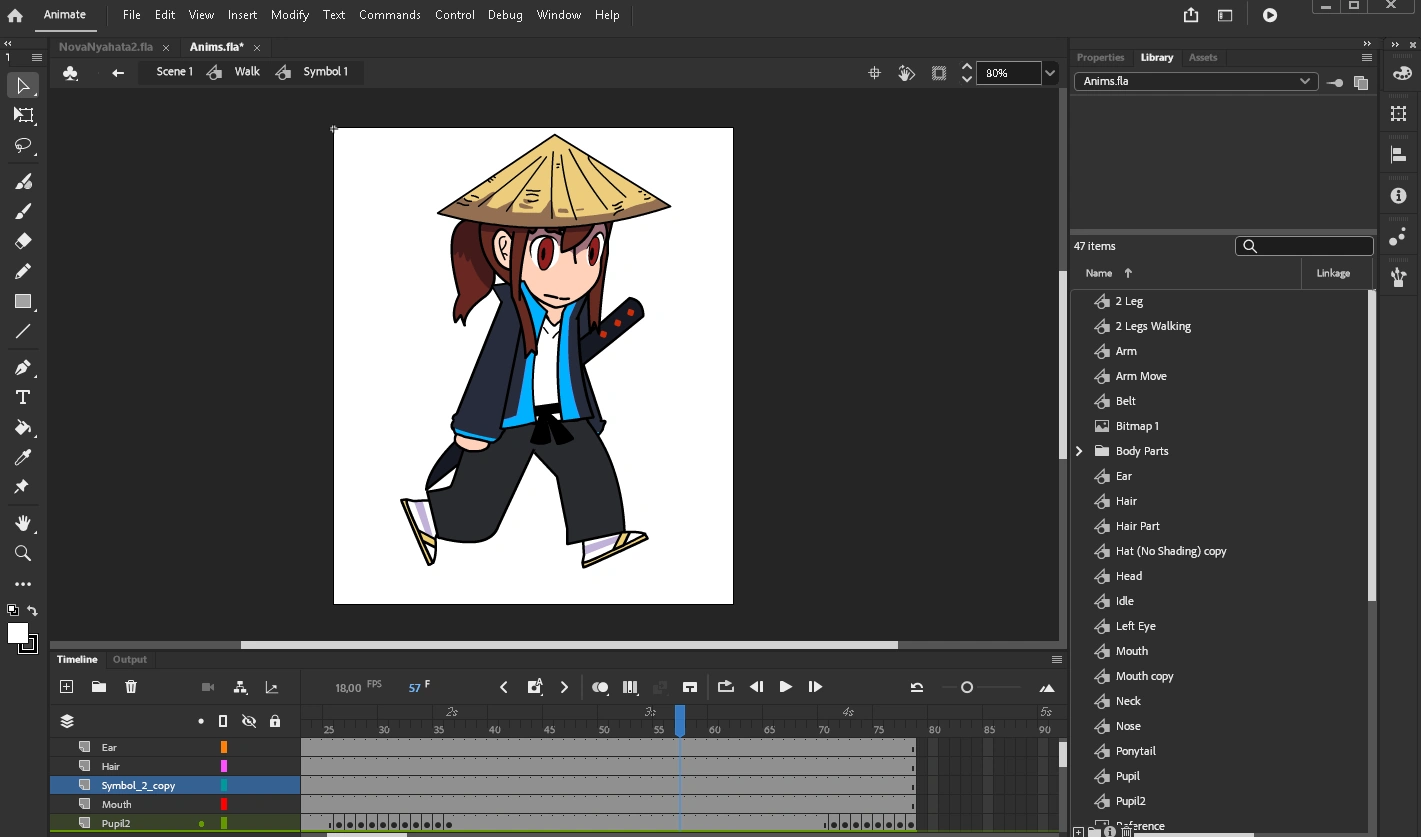This screenshot has height=837, width=1421.
Task: Select the Text tool
Action: [x=23, y=397]
